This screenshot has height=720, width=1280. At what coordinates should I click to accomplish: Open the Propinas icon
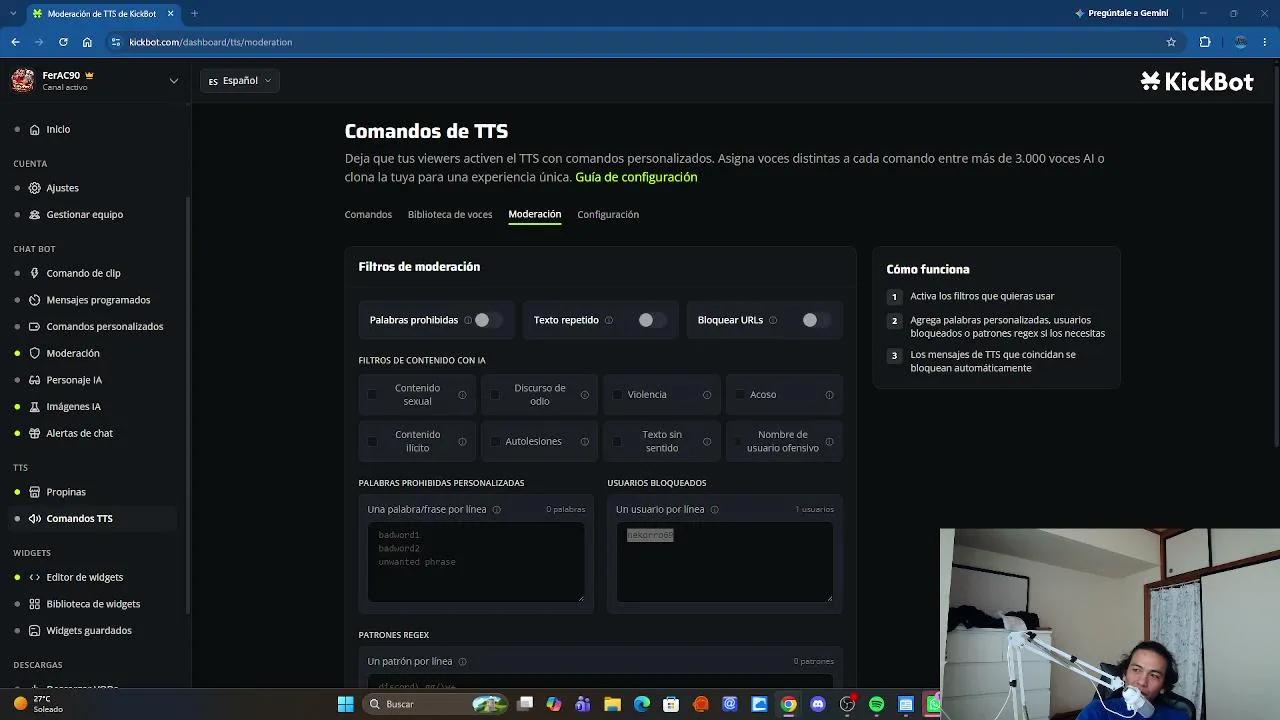[x=35, y=492]
